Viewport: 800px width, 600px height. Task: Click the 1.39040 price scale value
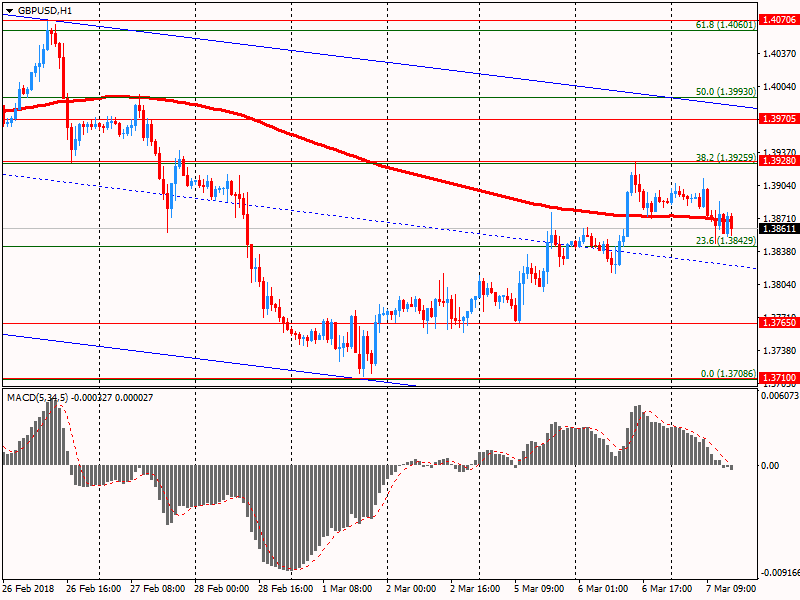779,186
